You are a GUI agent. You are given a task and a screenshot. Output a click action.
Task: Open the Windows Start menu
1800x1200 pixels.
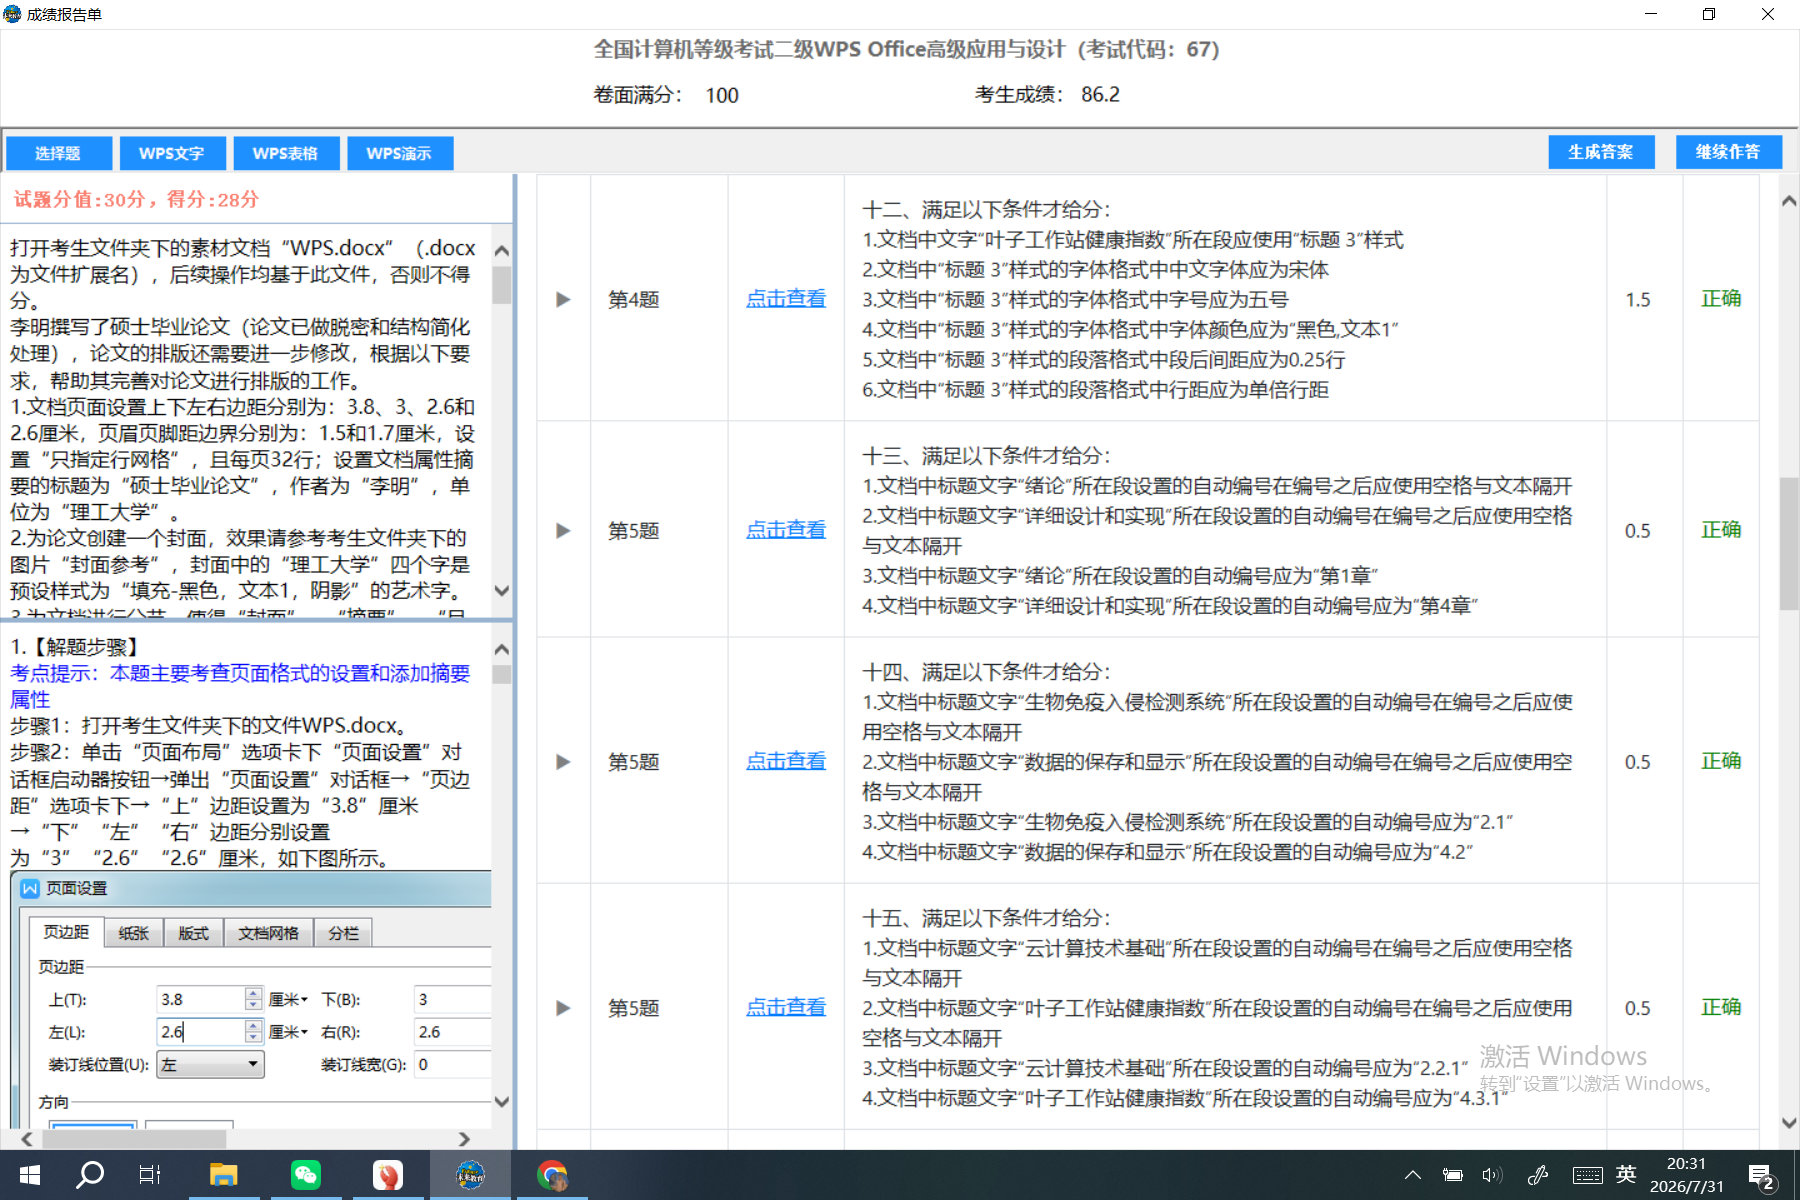point(30,1175)
